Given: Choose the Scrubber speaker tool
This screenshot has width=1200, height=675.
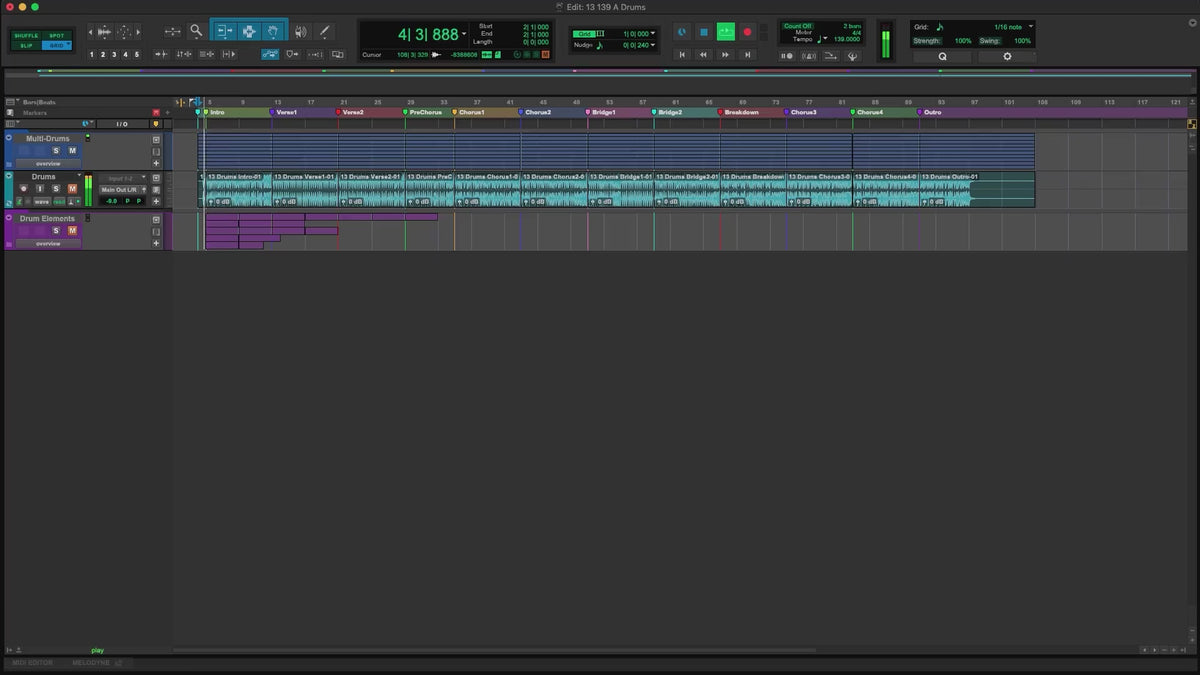Looking at the screenshot, I should (300, 32).
